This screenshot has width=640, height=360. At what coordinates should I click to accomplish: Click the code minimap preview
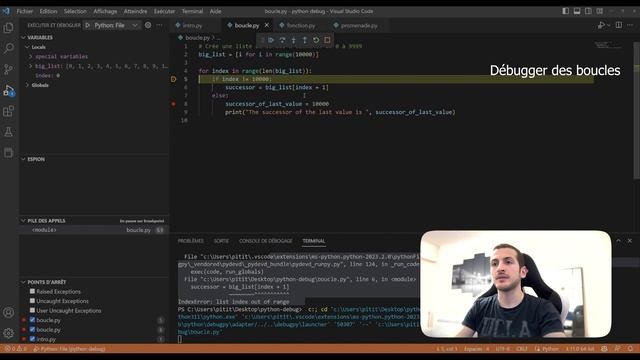(x=608, y=45)
